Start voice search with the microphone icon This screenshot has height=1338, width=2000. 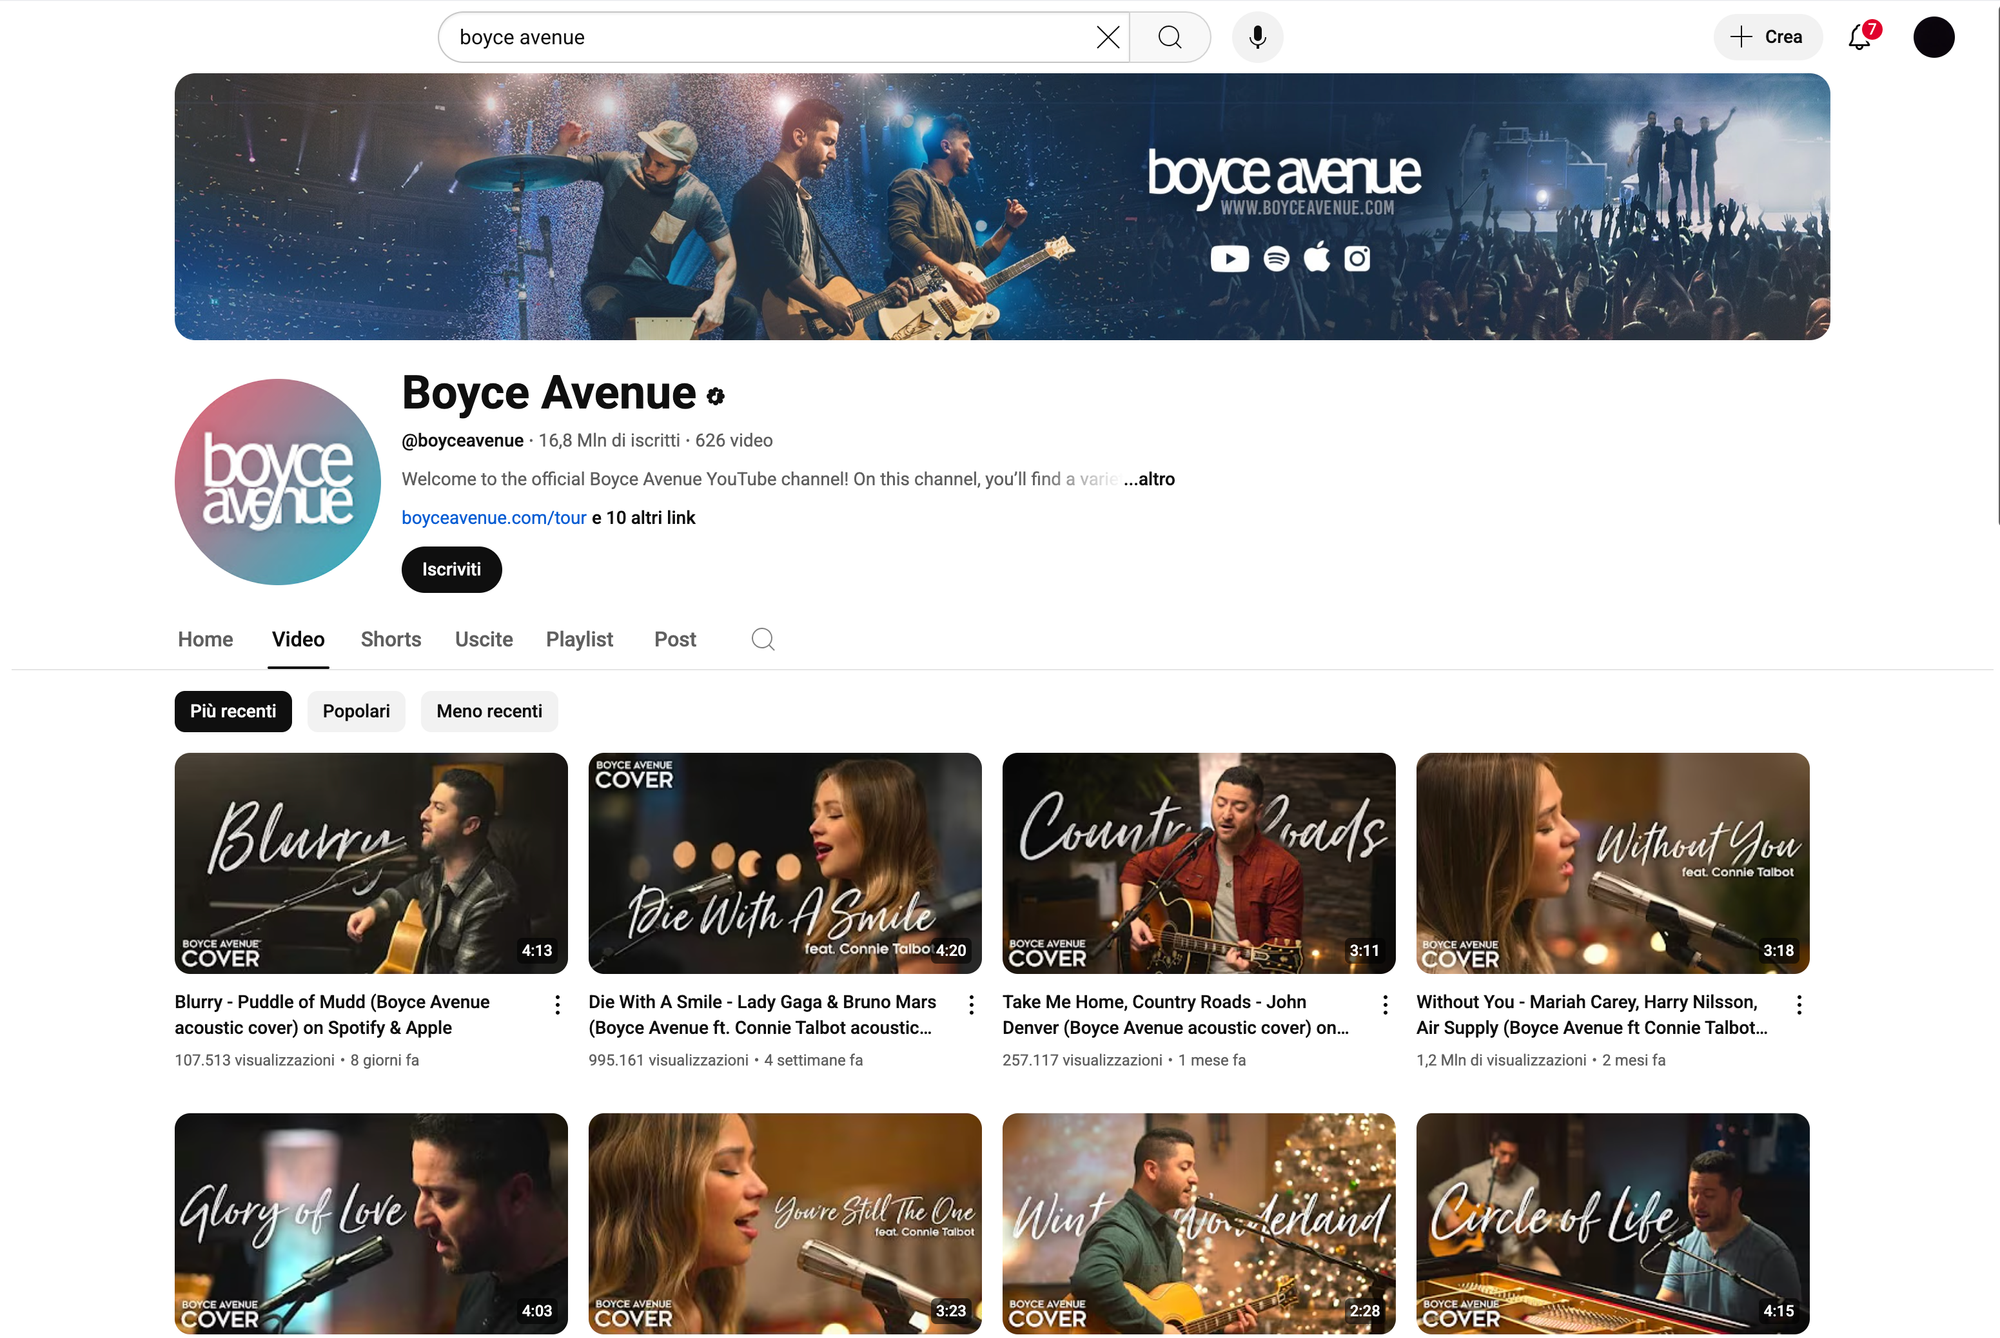tap(1257, 37)
